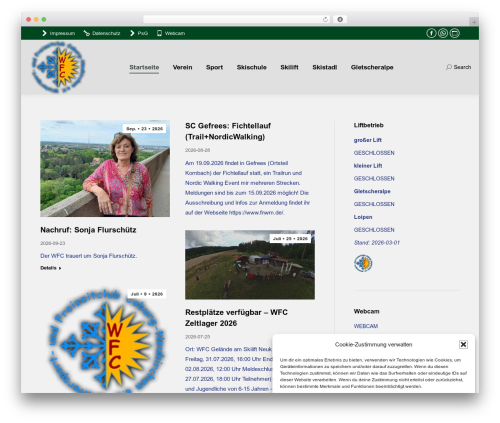Click the GESCHLOSSEN status under großer Lift
The image size is (500, 423).
374,153
